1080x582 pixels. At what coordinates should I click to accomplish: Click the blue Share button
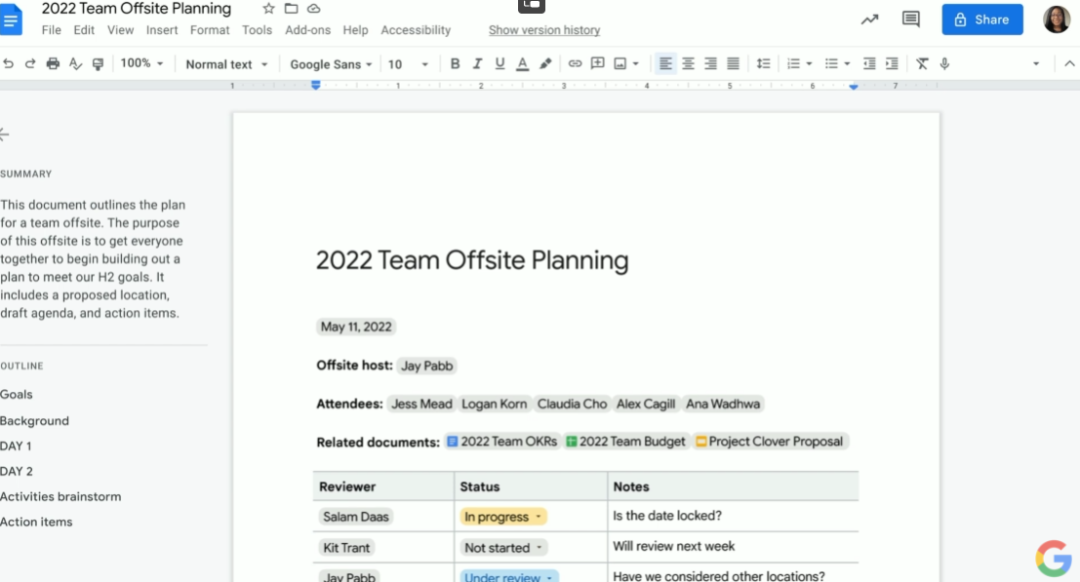pyautogui.click(x=982, y=20)
